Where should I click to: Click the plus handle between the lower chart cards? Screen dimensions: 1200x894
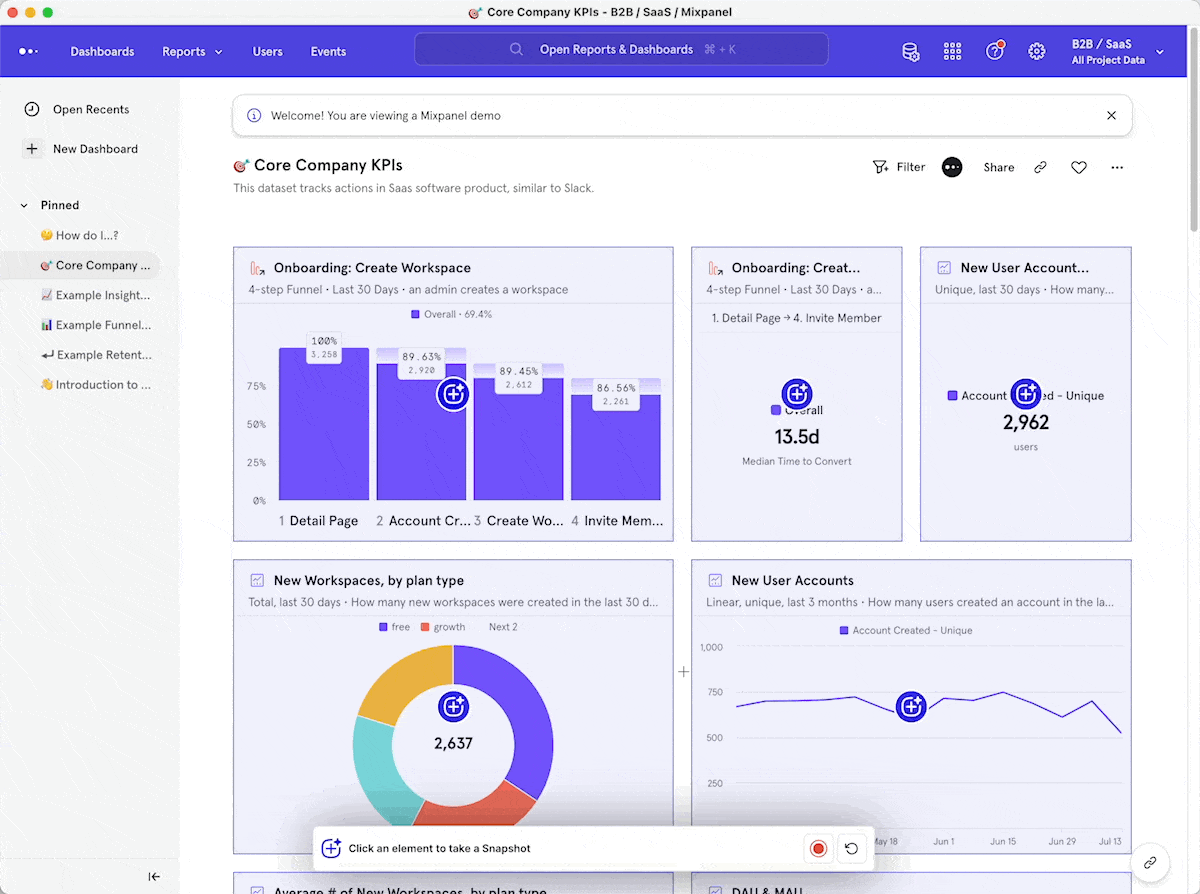pos(684,672)
